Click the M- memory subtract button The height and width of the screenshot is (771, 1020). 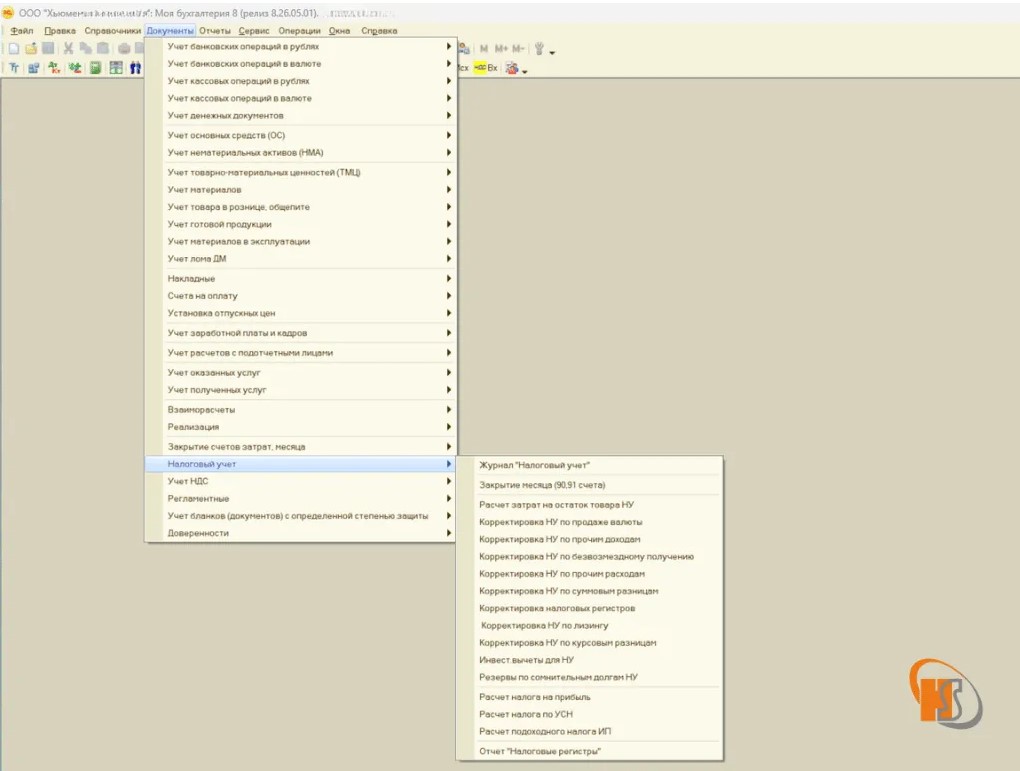click(518, 49)
